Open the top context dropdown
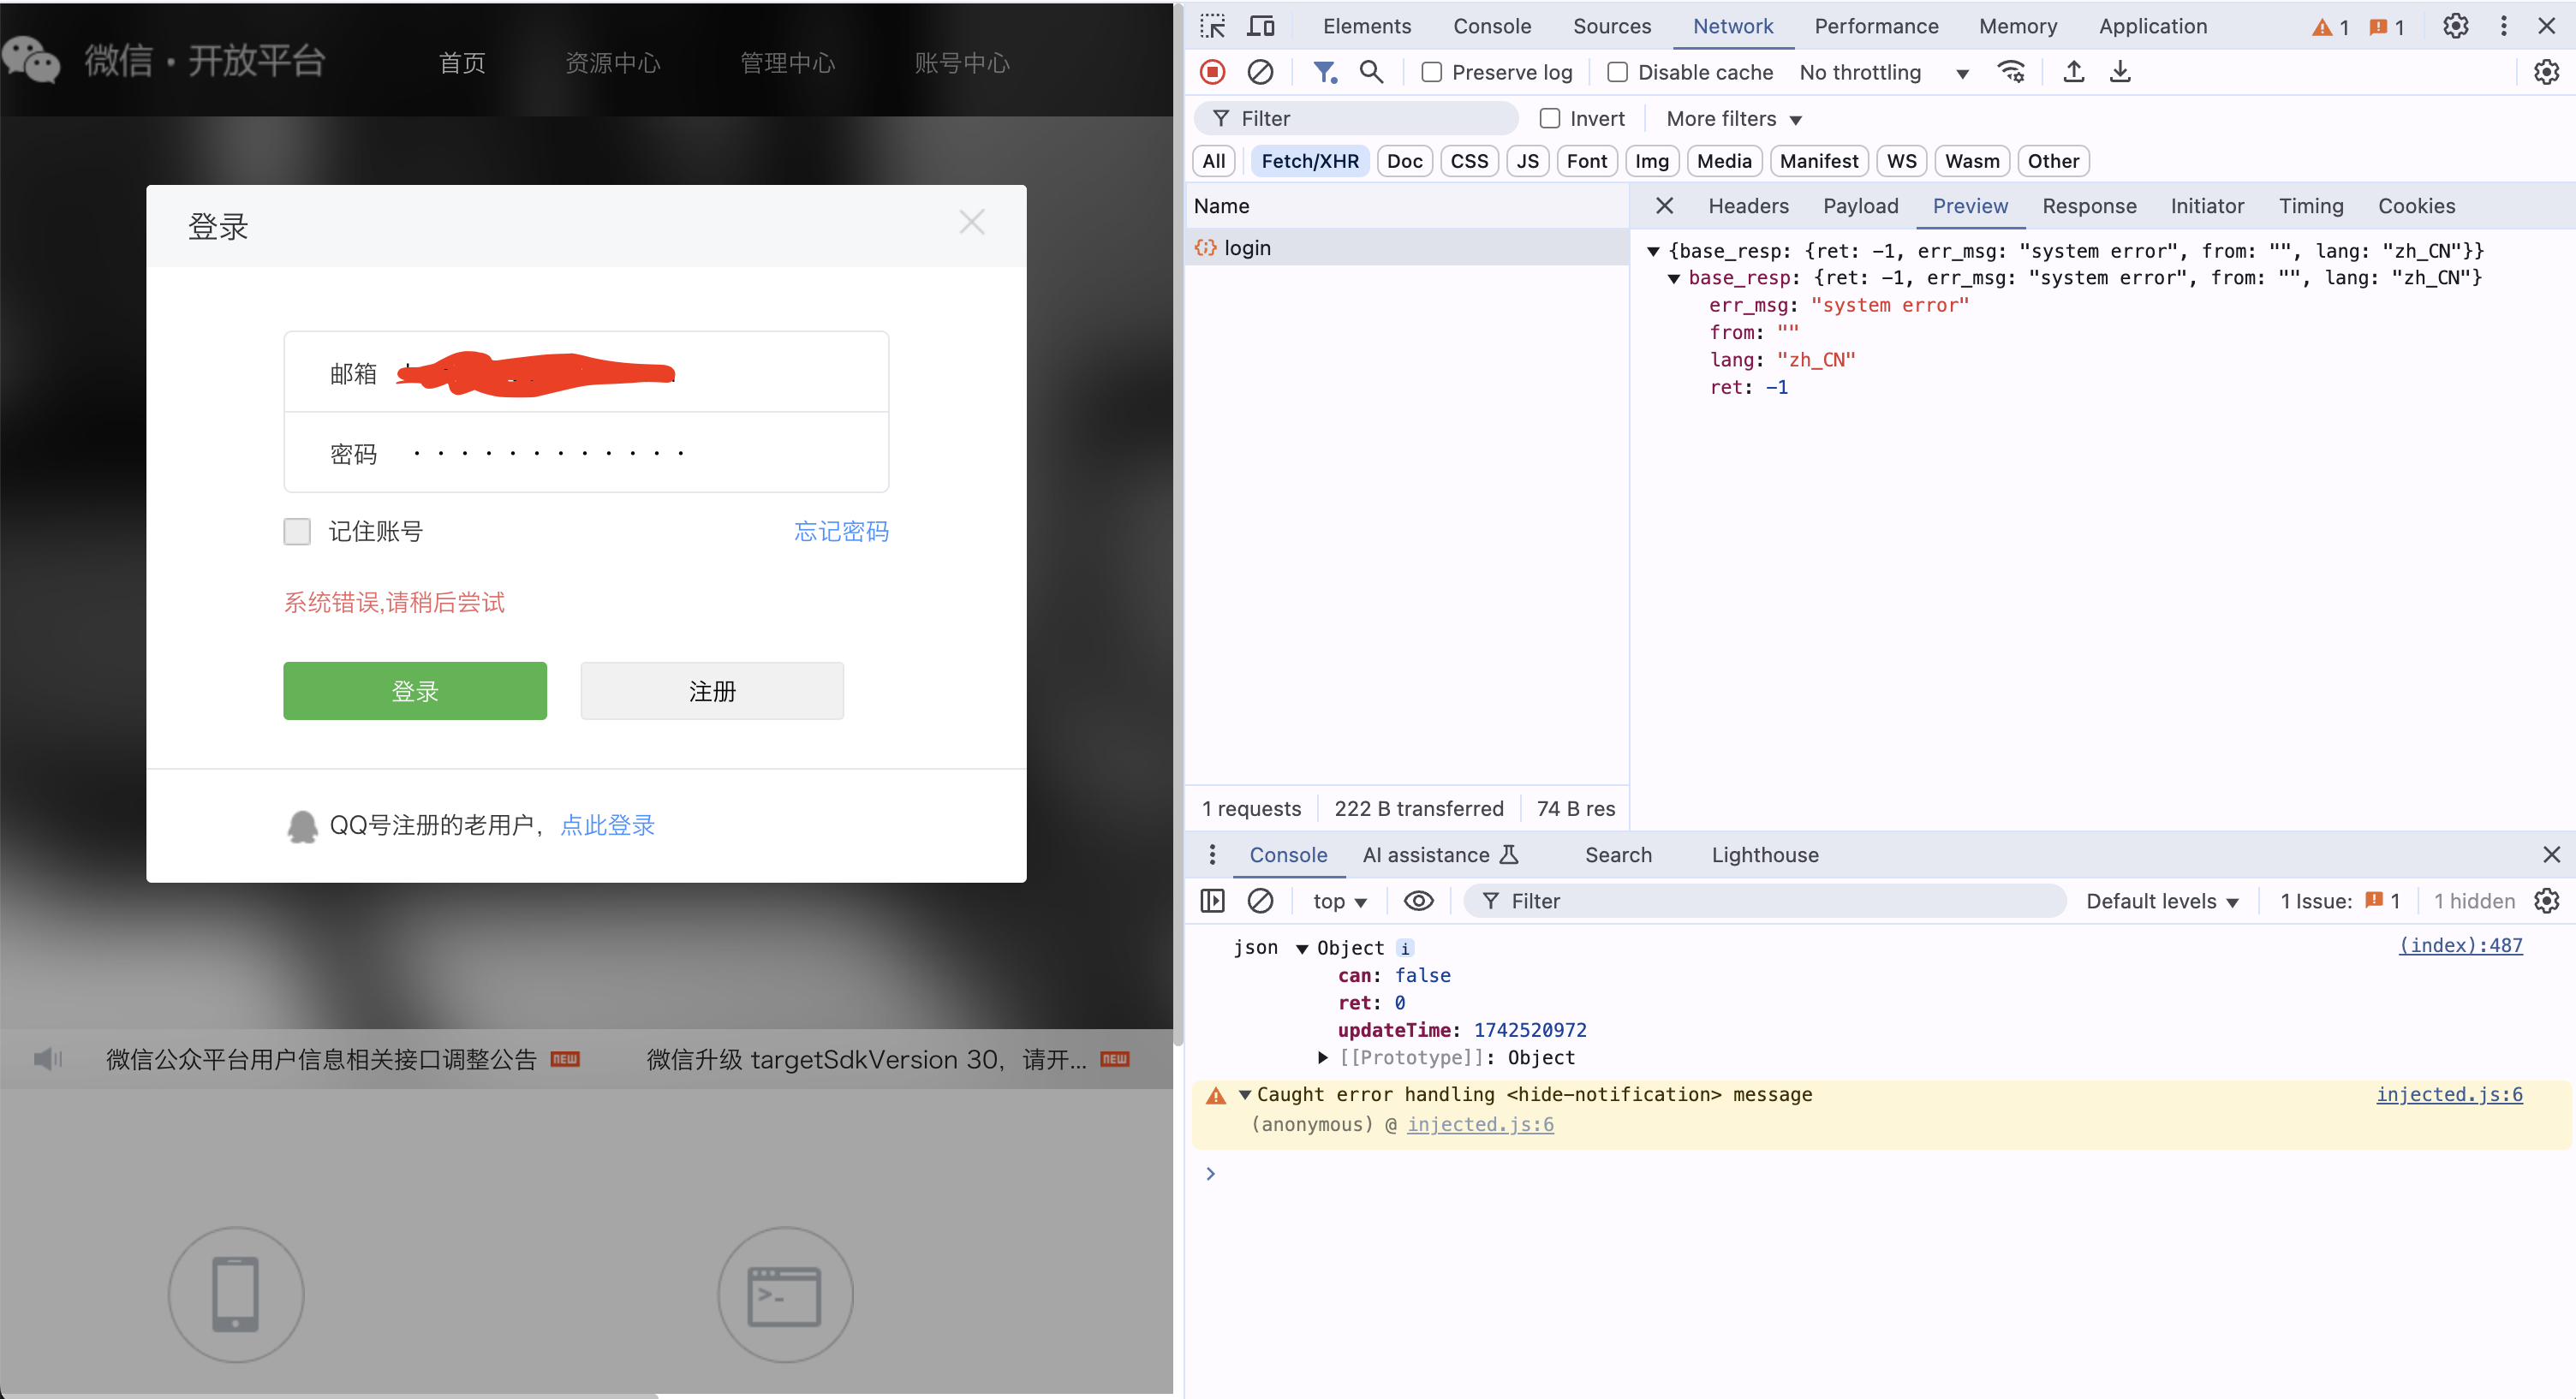 point(1340,901)
